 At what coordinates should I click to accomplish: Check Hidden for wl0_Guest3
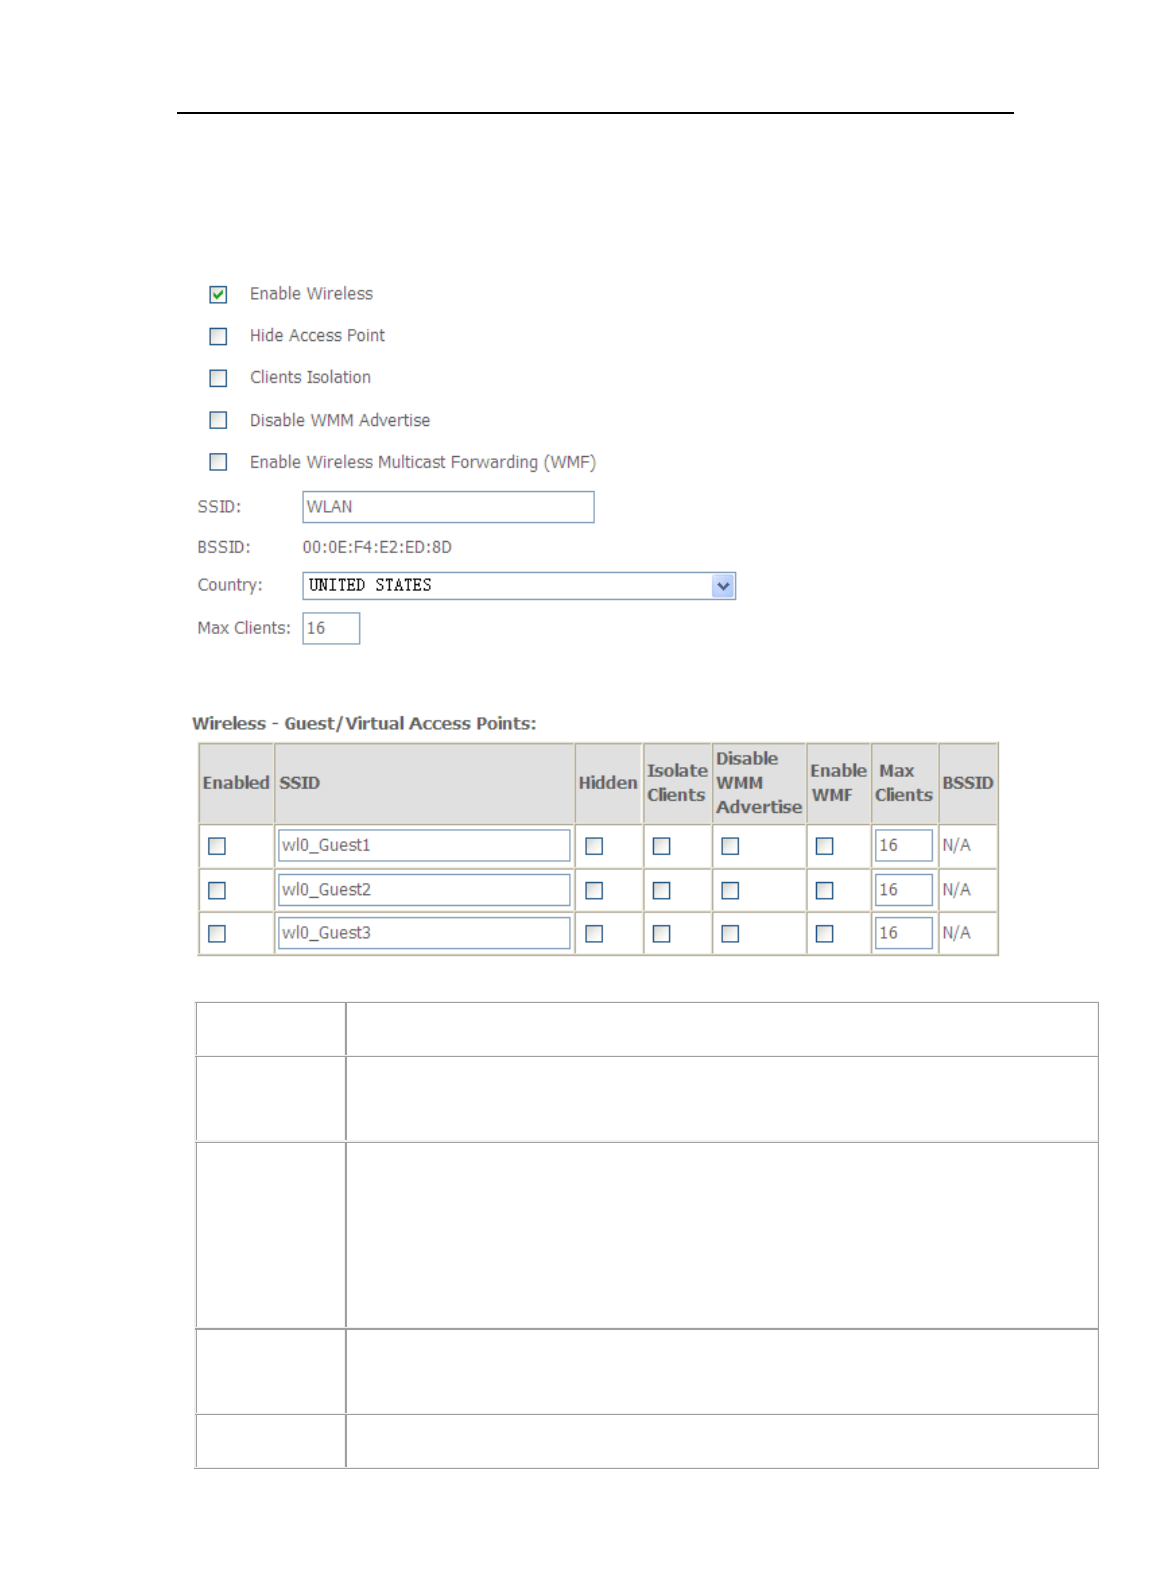(x=594, y=933)
